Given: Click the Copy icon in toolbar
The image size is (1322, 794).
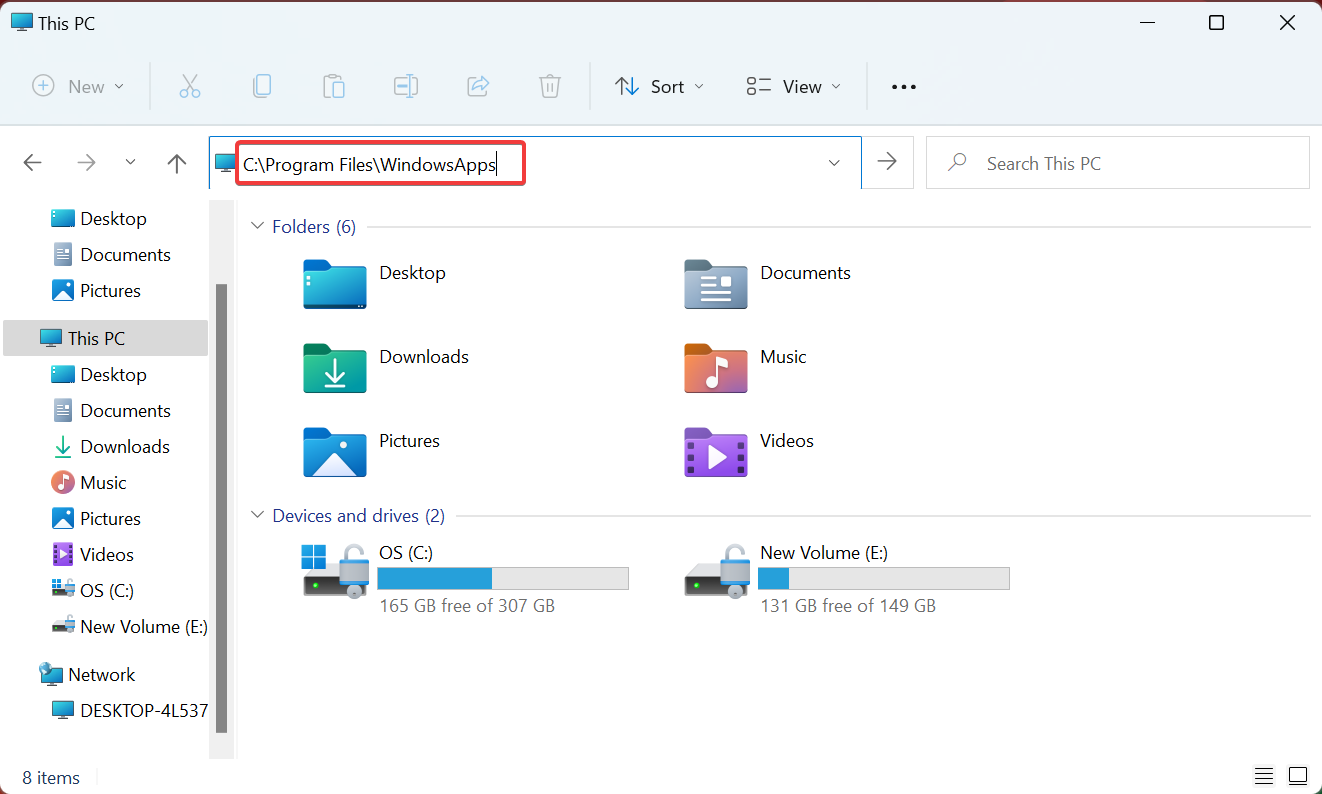Looking at the screenshot, I should point(262,86).
